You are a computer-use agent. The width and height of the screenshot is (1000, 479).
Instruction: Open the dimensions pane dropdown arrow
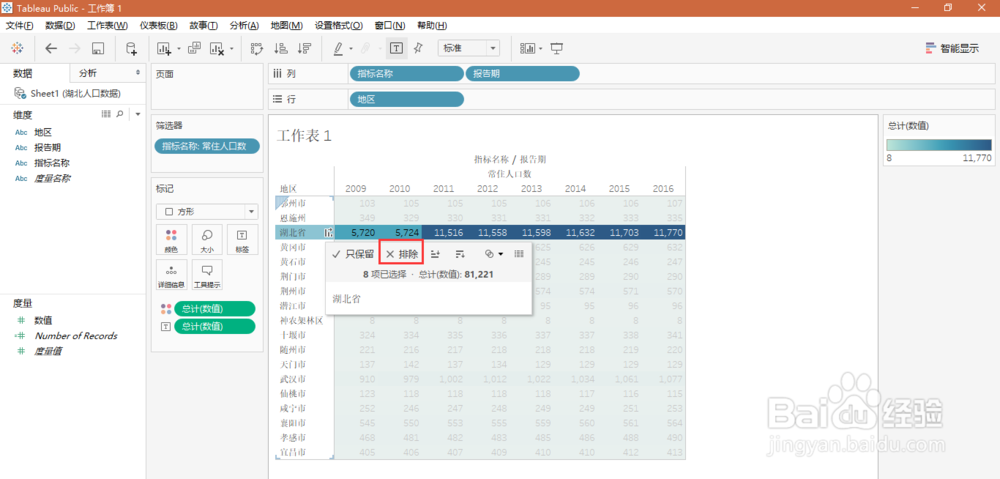coord(138,114)
